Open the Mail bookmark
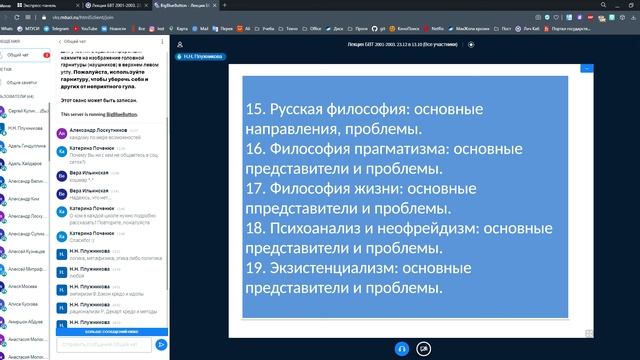 (200, 29)
